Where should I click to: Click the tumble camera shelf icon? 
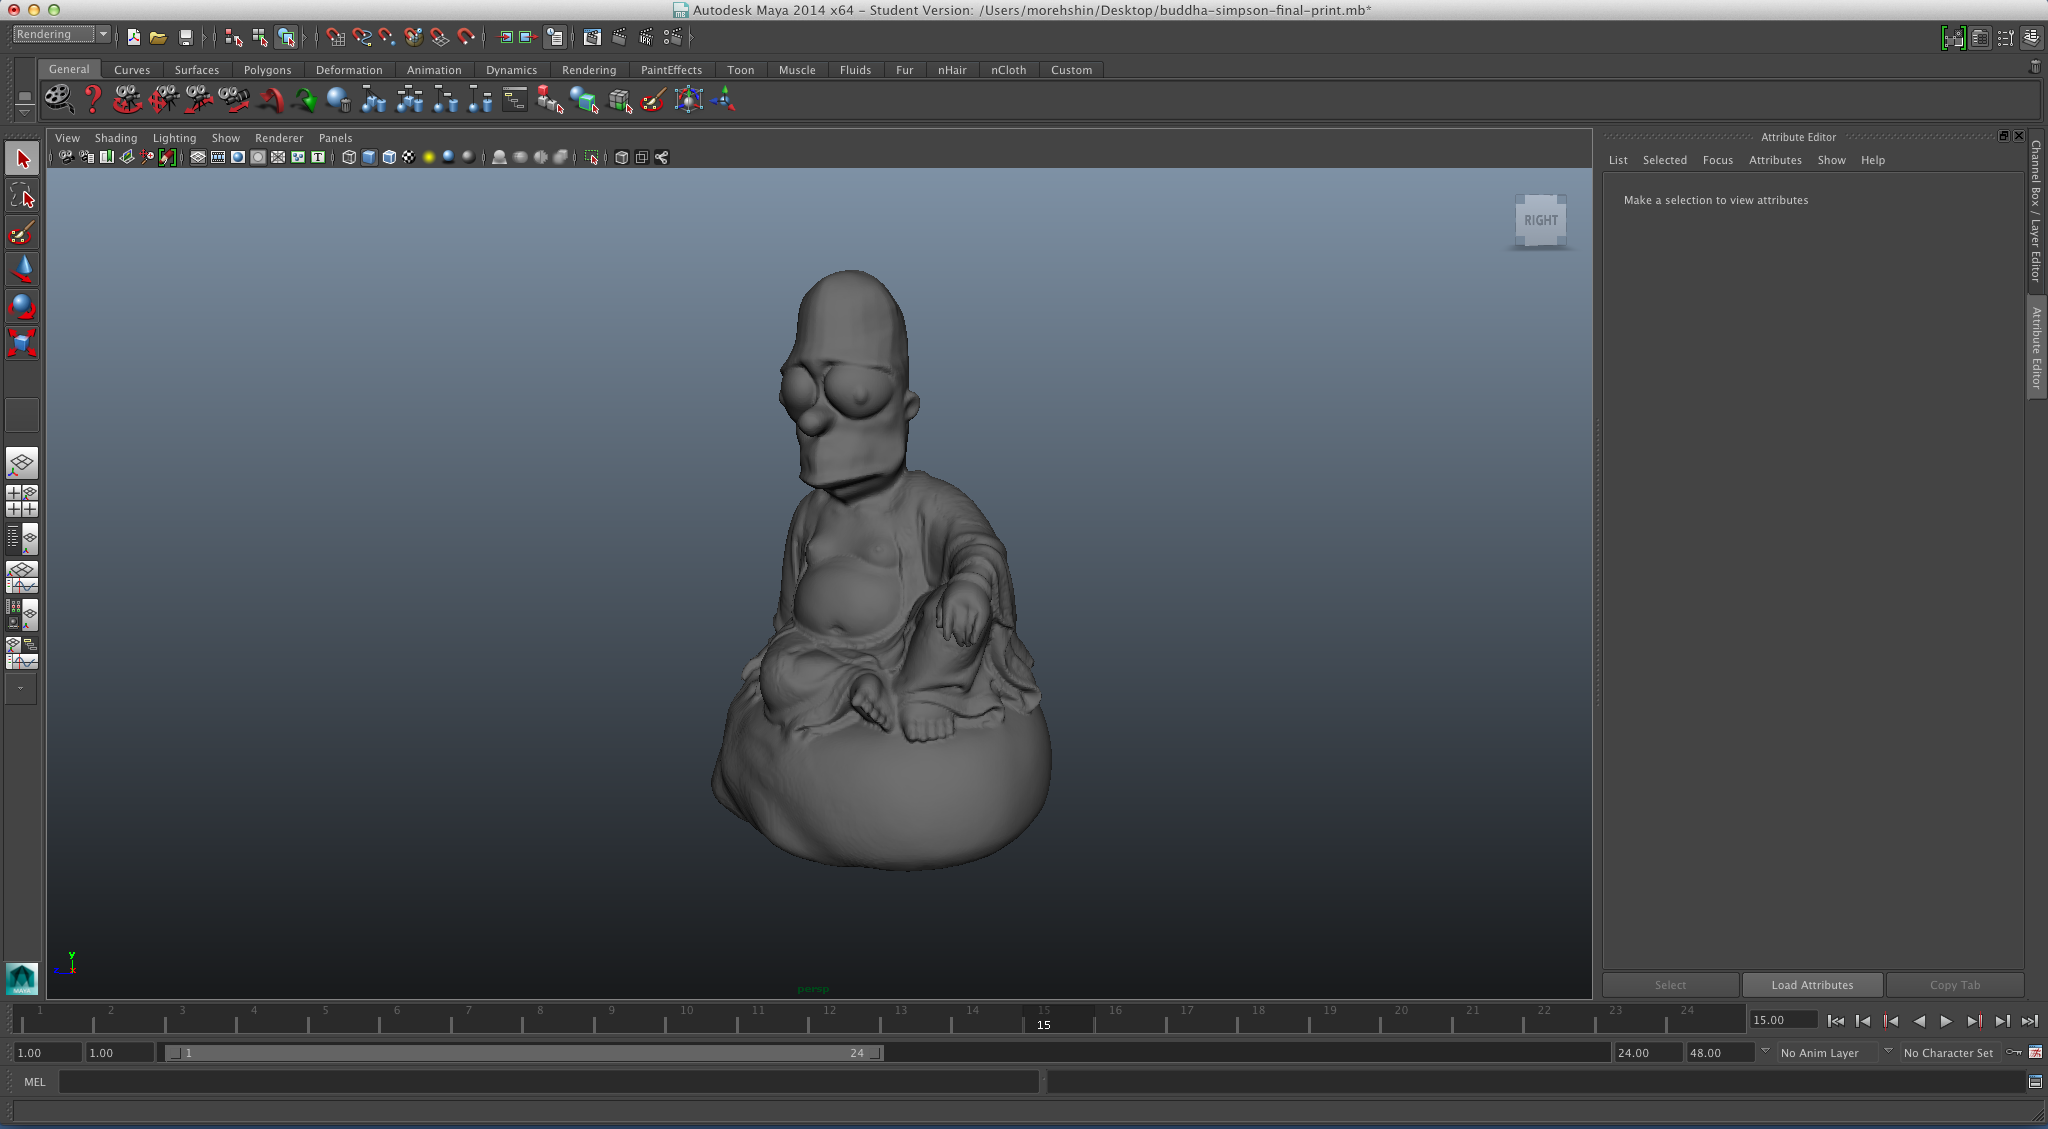[x=127, y=99]
